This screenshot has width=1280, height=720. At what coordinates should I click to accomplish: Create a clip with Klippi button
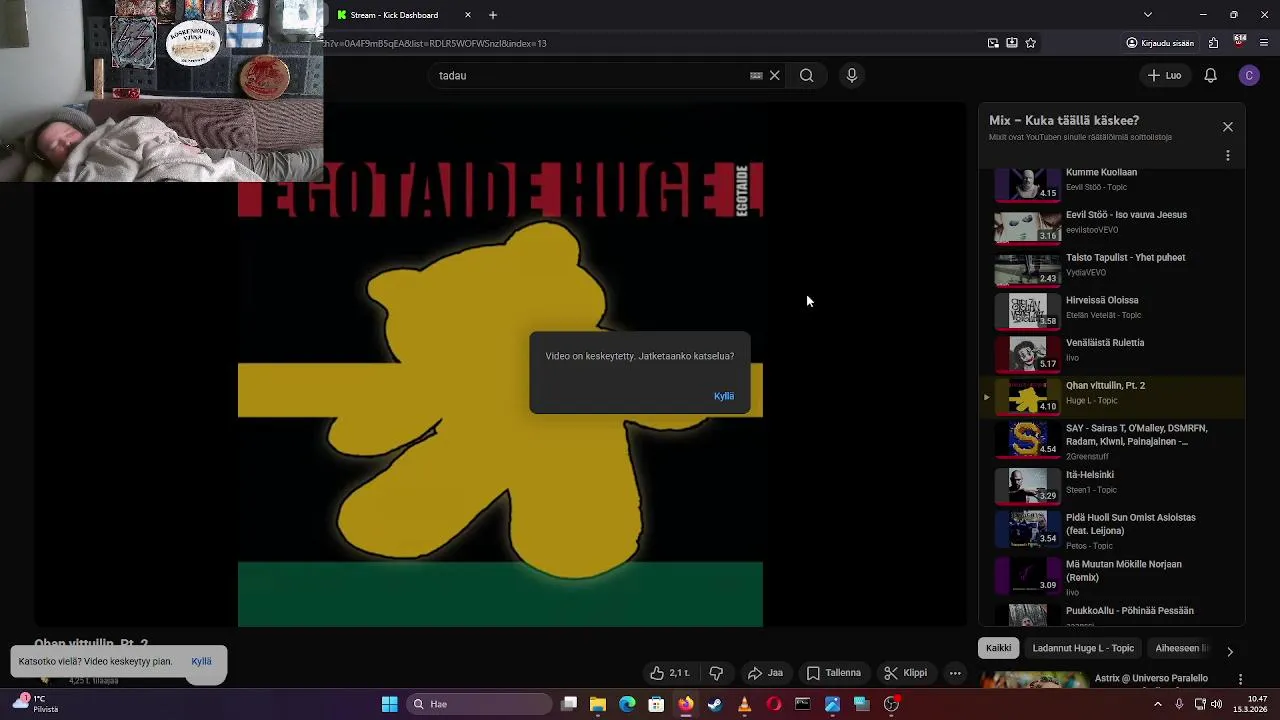point(906,673)
